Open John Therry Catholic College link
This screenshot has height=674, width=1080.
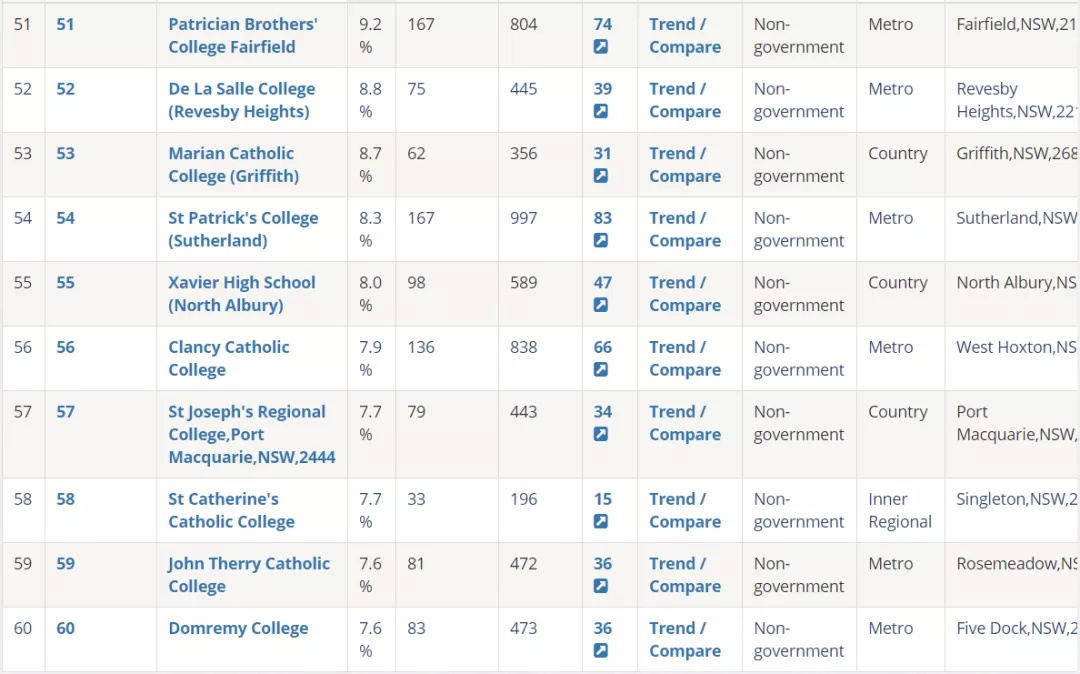tap(249, 575)
